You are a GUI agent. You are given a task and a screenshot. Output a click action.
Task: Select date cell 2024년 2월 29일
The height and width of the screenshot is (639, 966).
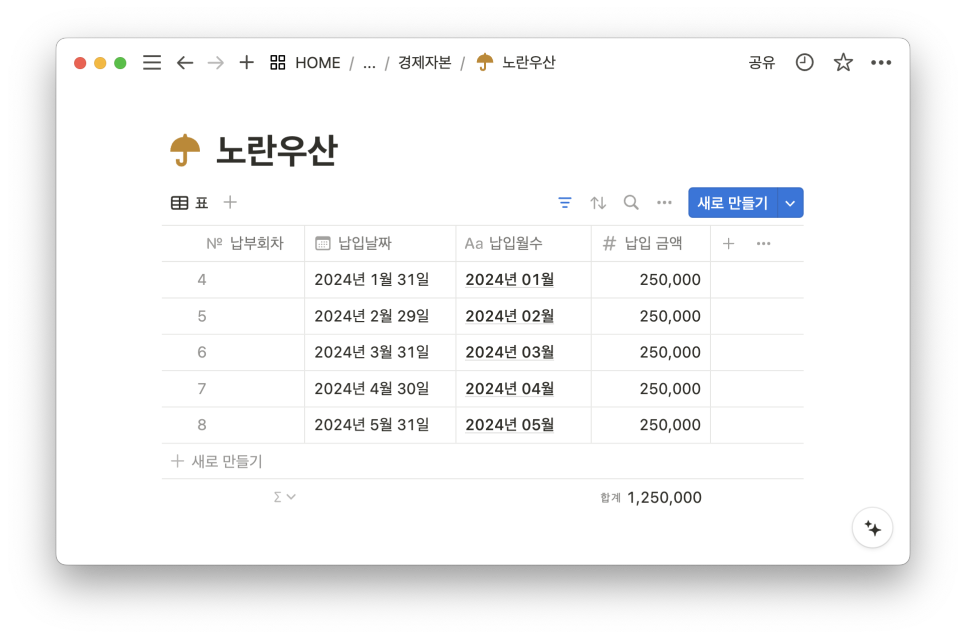pyautogui.click(x=380, y=316)
